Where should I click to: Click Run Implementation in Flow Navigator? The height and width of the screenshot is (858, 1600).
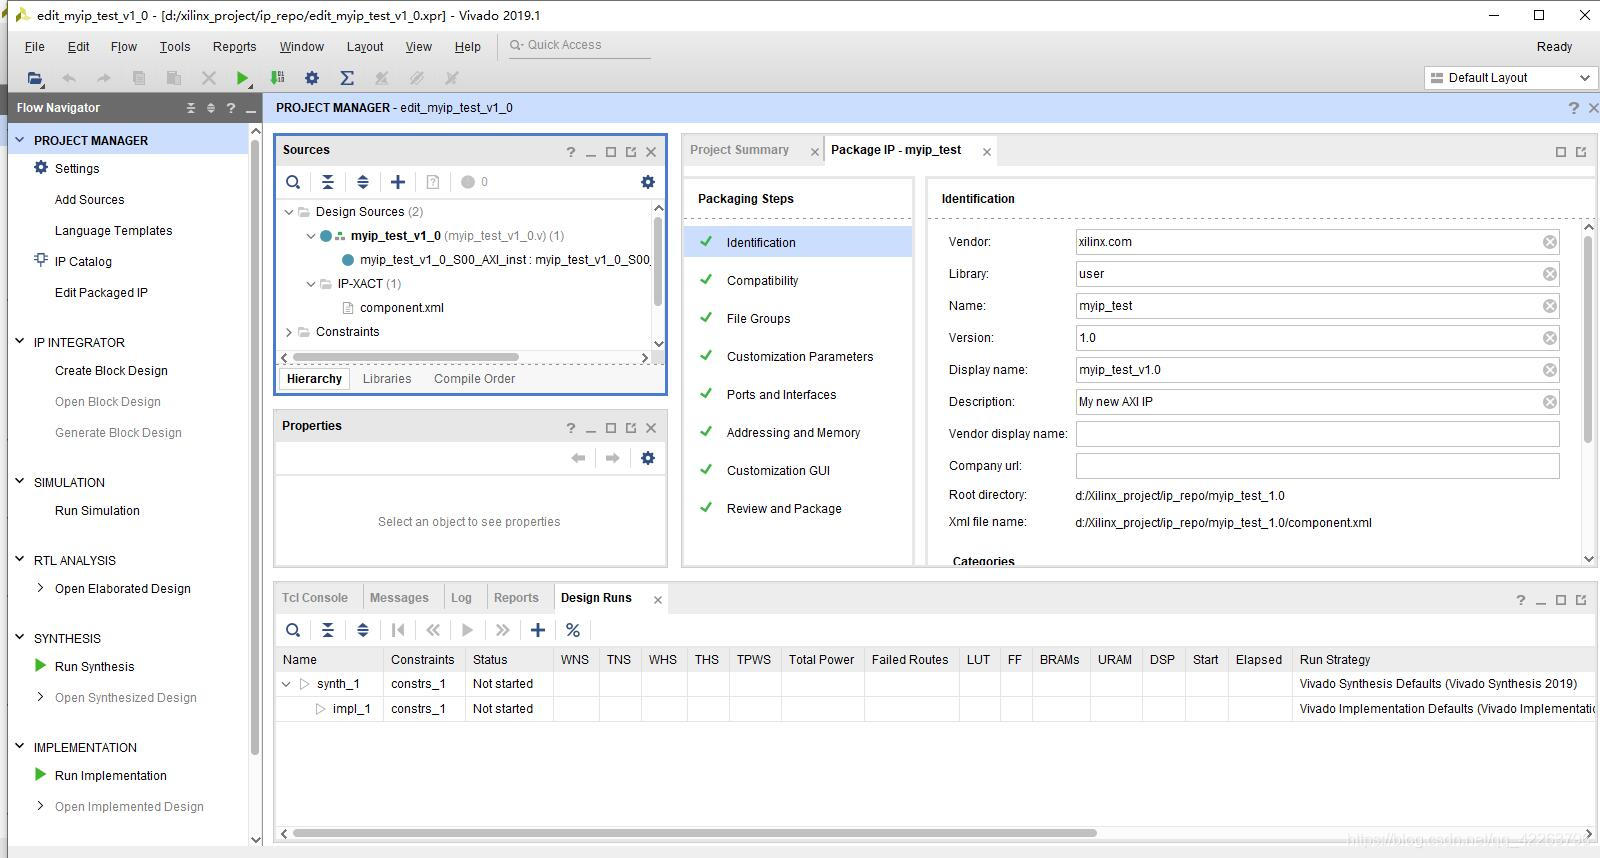(111, 776)
